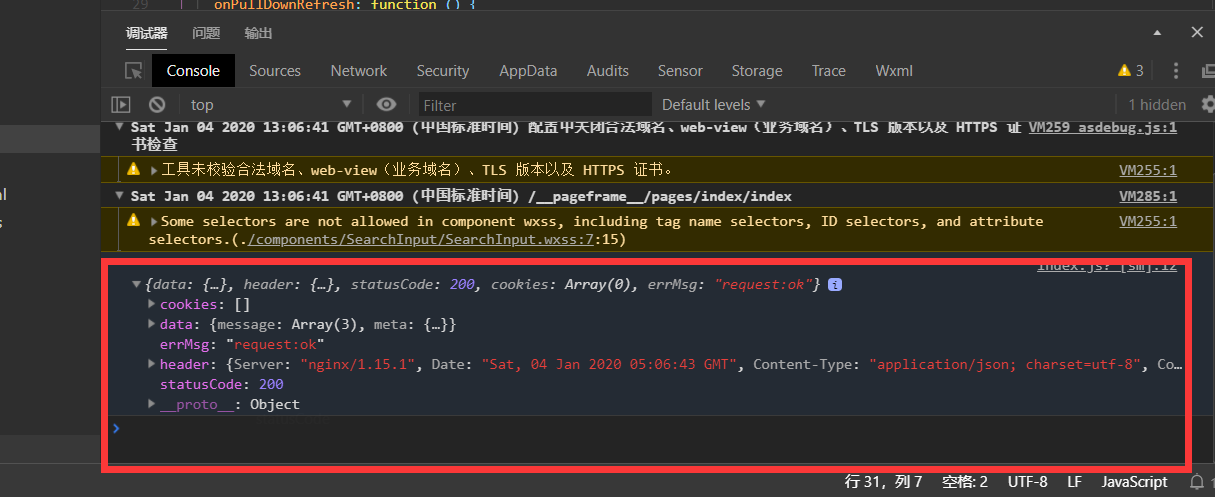Switch to the Security tab

point(443,71)
